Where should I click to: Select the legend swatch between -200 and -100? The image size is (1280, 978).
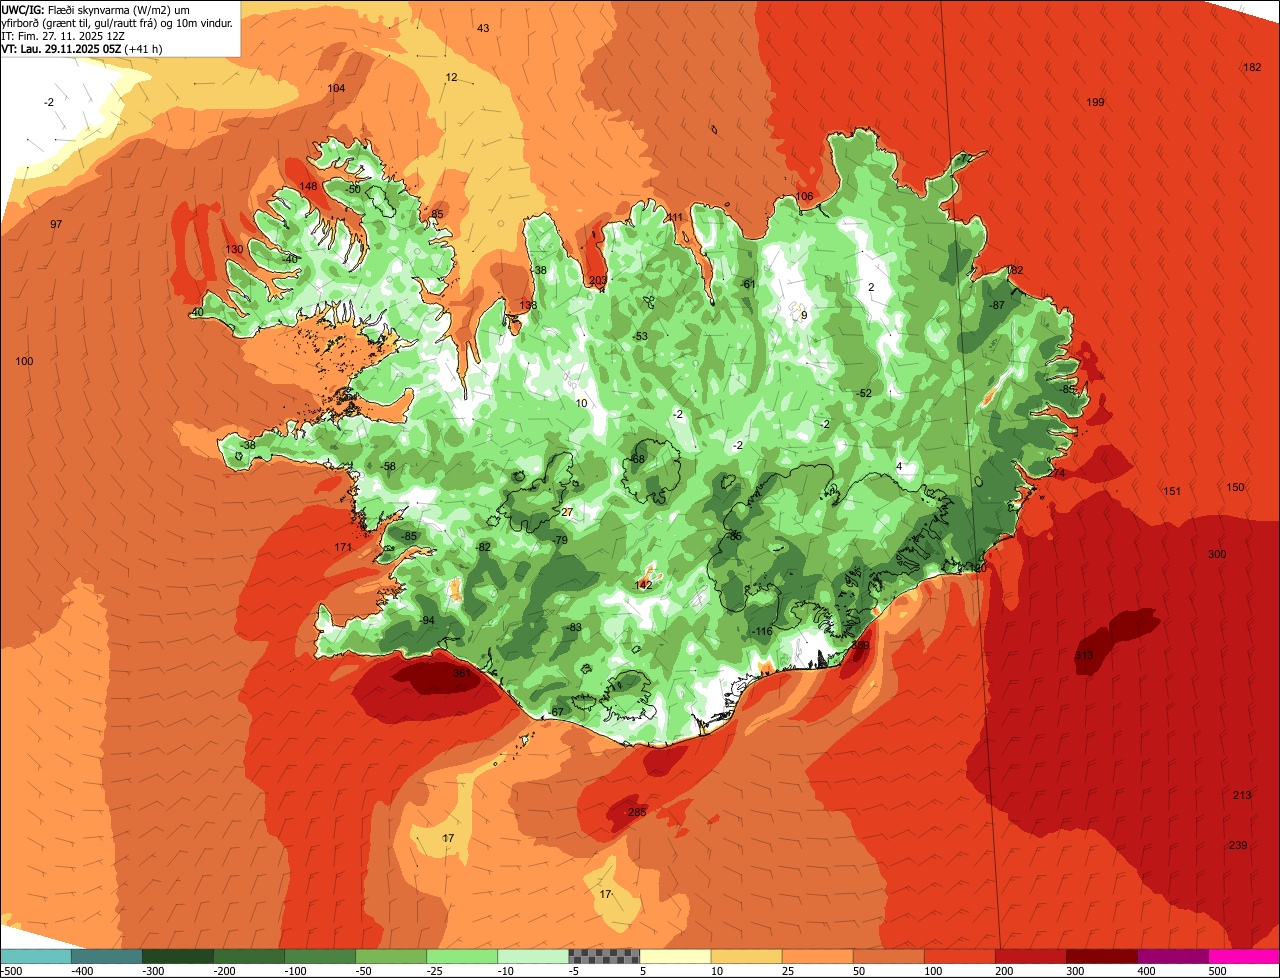click(x=249, y=956)
